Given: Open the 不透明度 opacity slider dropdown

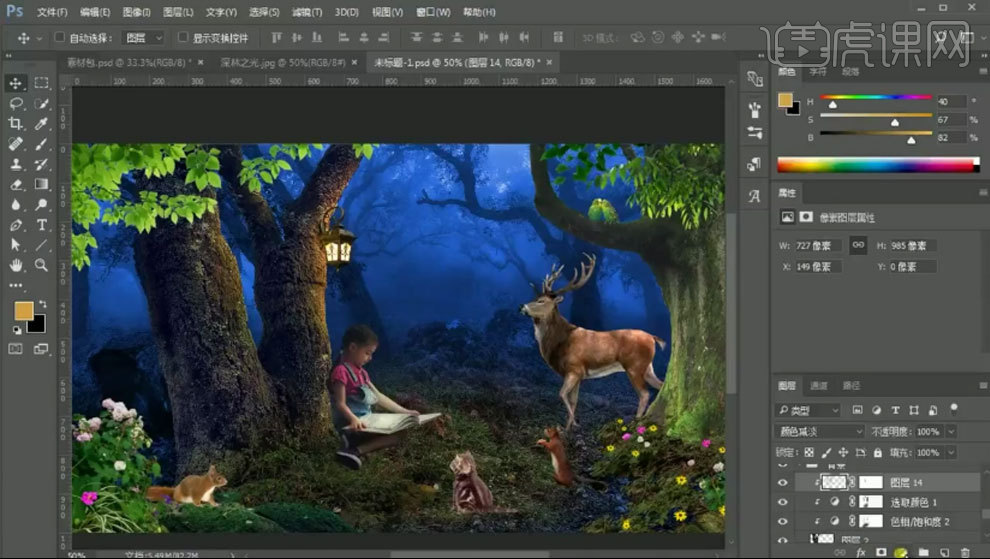Looking at the screenshot, I should [x=951, y=431].
